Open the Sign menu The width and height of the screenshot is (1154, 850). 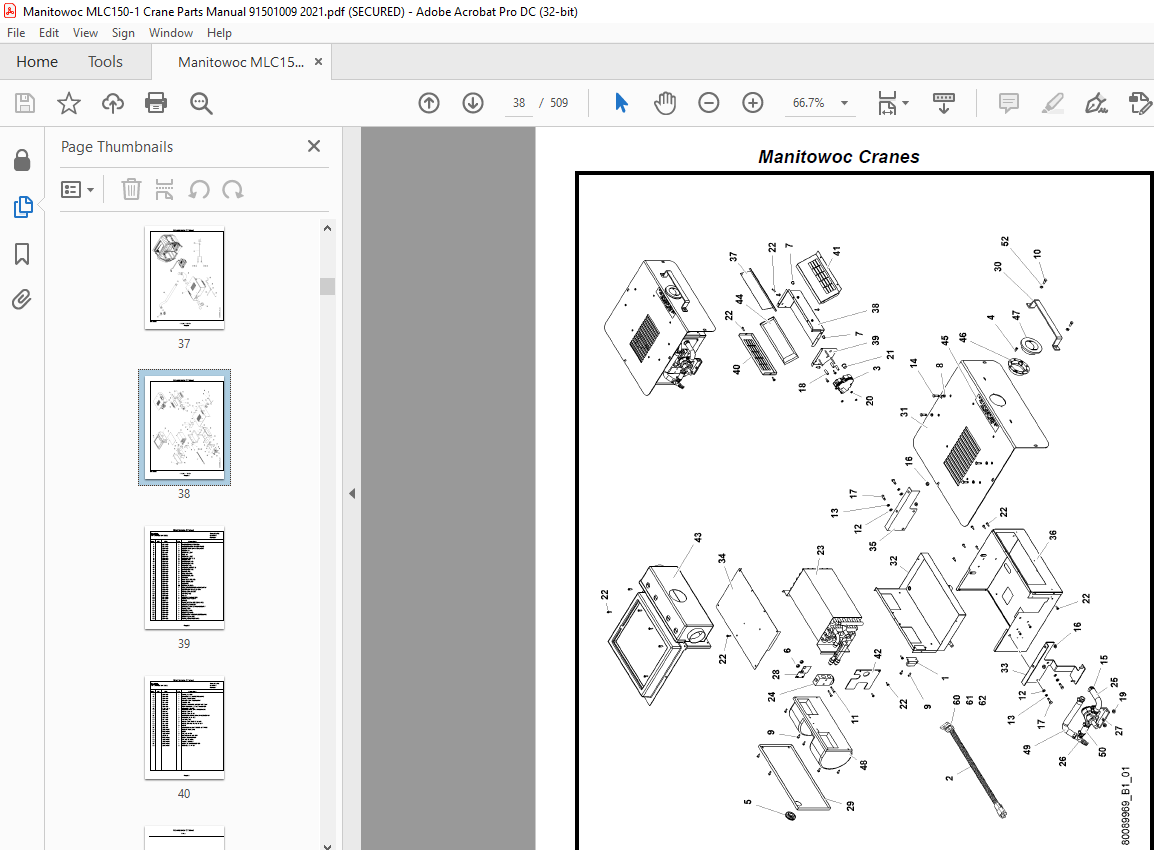(x=123, y=32)
